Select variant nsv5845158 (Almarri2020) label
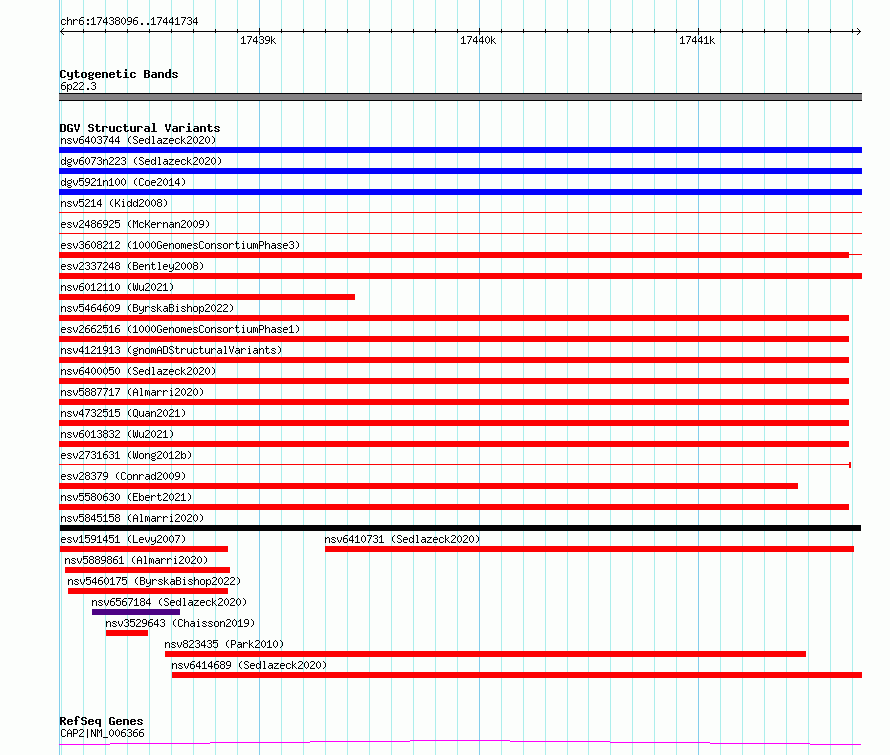The image size is (890, 755). point(132,518)
